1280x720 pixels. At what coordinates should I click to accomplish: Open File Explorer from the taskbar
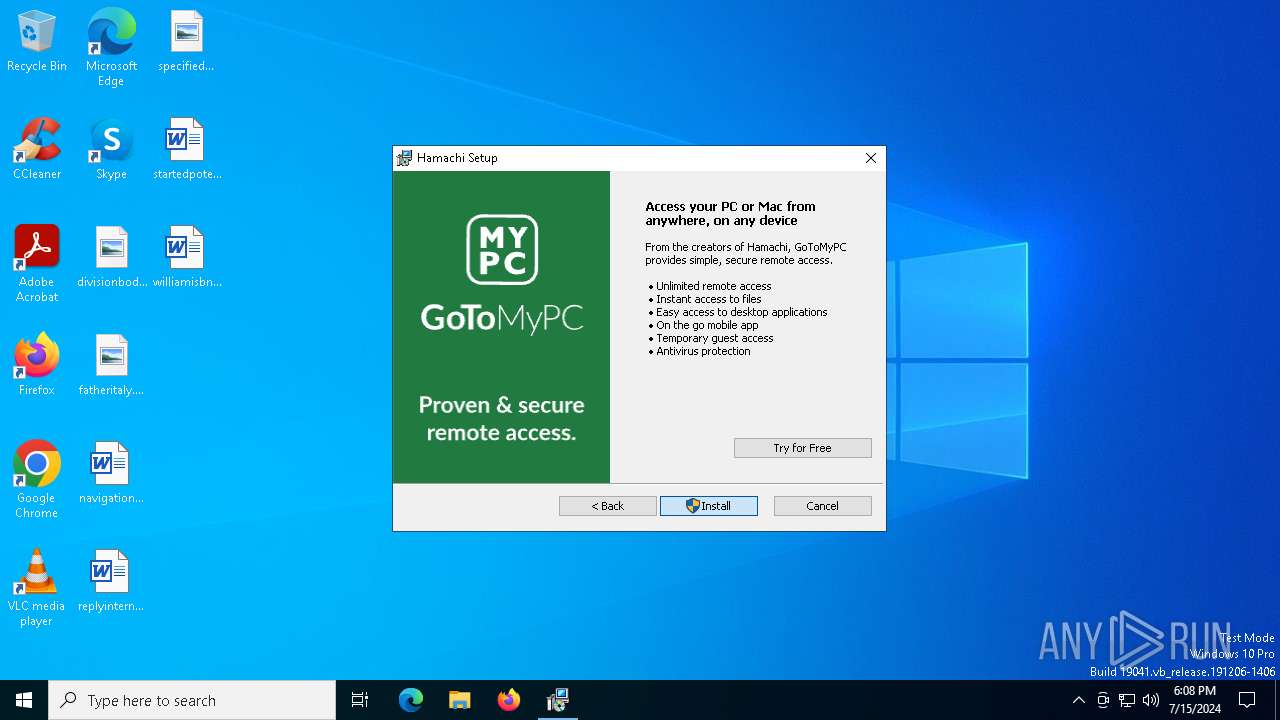point(459,700)
